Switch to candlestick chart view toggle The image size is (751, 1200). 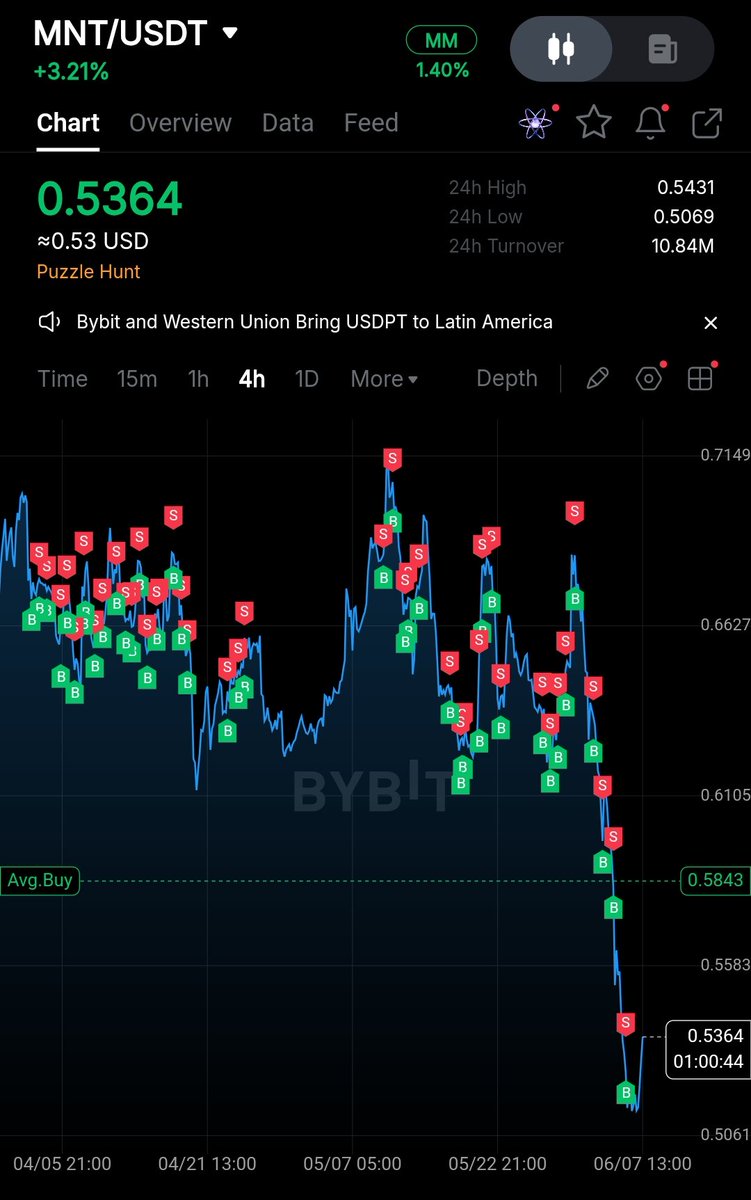(562, 48)
